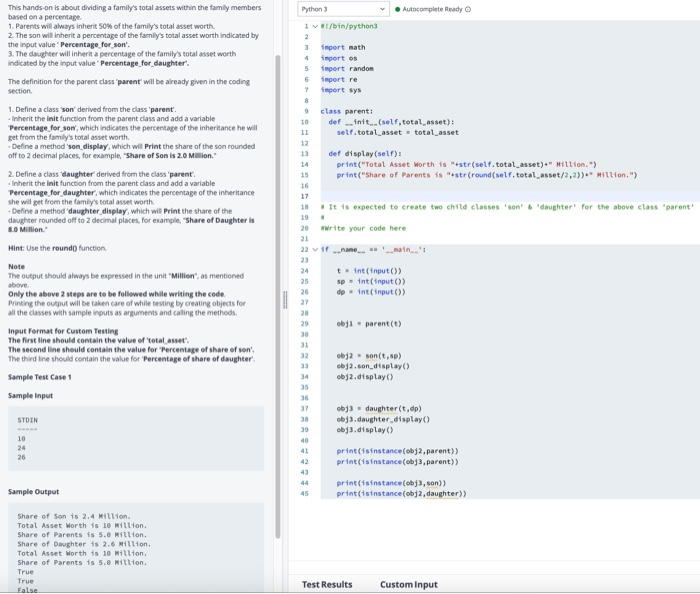The image size is (700, 594).
Task: Click the 'obj1 = parent(t)' line
Action: point(369,324)
